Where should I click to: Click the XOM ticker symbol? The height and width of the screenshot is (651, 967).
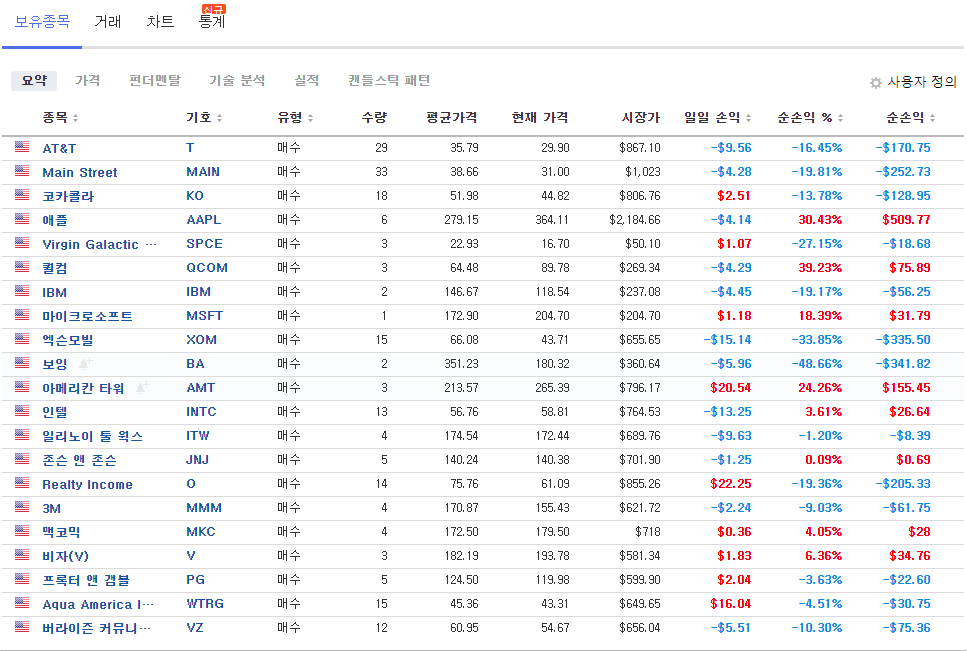202,340
